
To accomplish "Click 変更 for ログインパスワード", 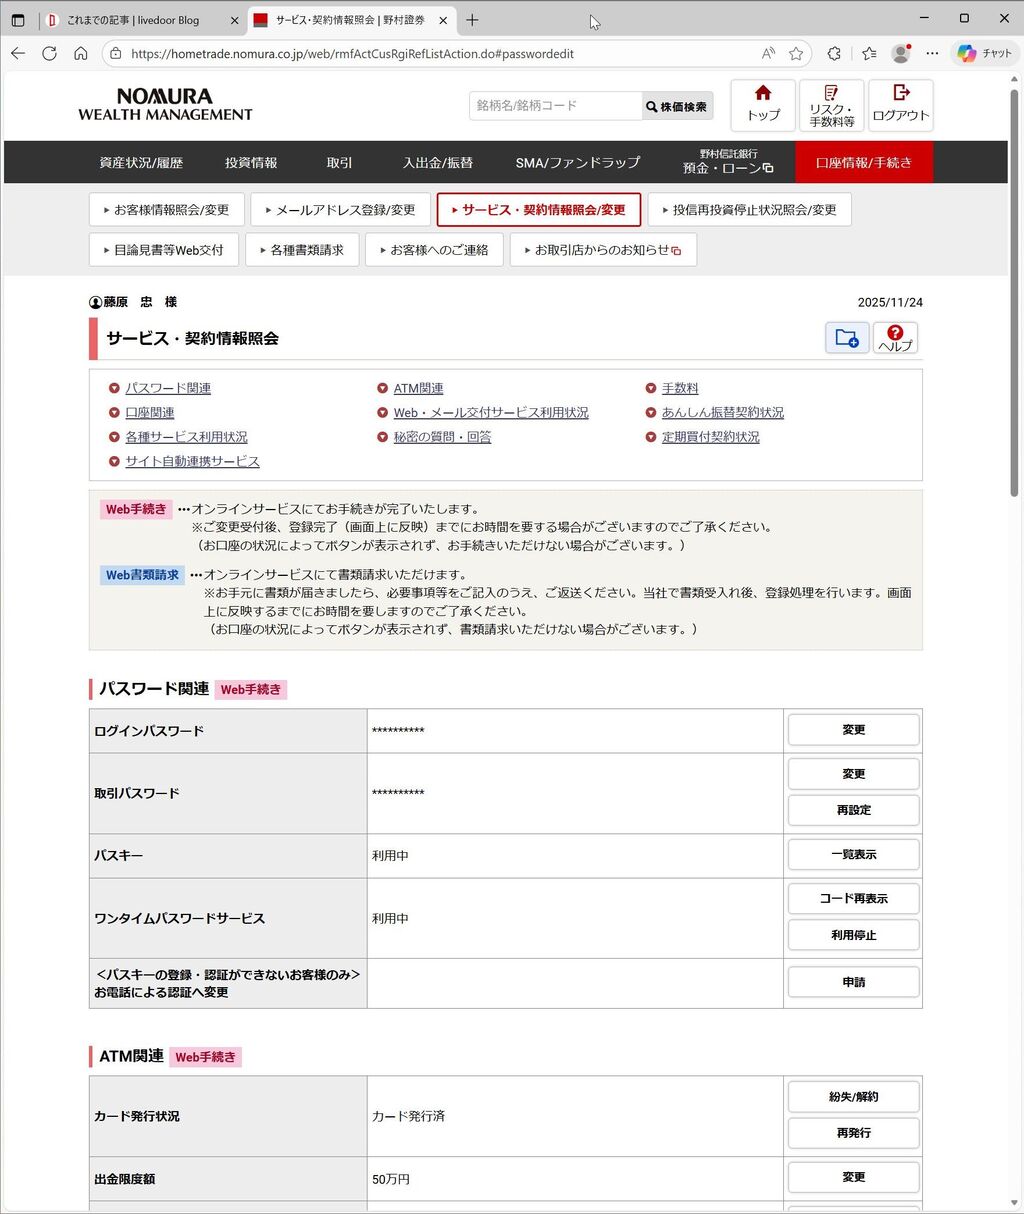I will click(x=853, y=730).
